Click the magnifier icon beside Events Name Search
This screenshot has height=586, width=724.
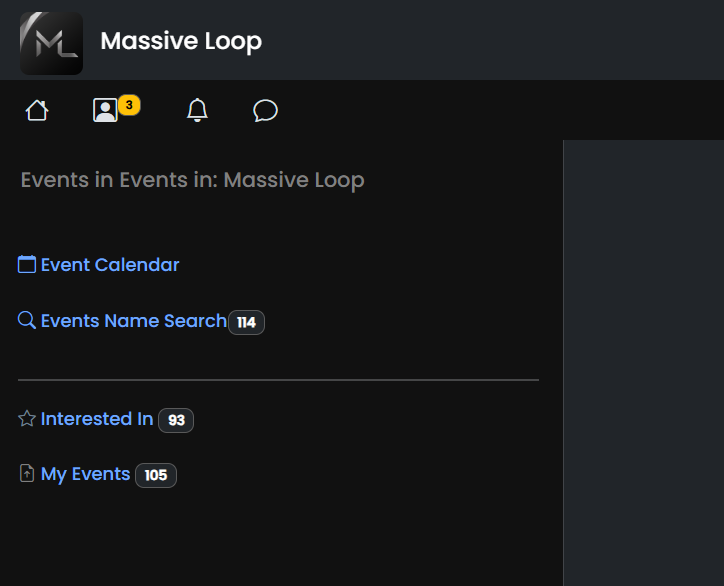tap(27, 320)
